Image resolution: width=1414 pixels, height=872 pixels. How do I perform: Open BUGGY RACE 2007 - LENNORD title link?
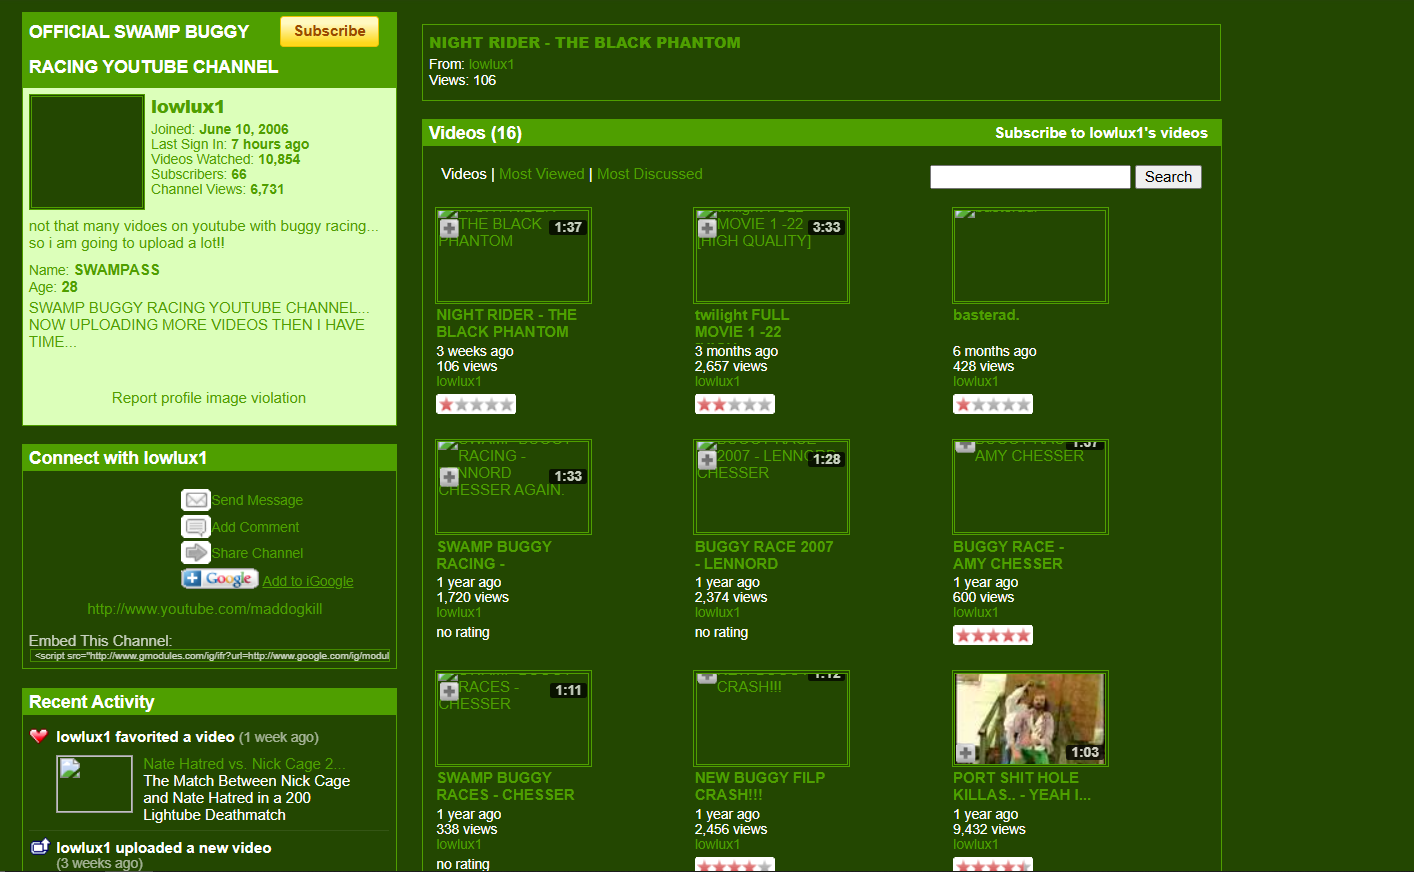pyautogui.click(x=764, y=555)
